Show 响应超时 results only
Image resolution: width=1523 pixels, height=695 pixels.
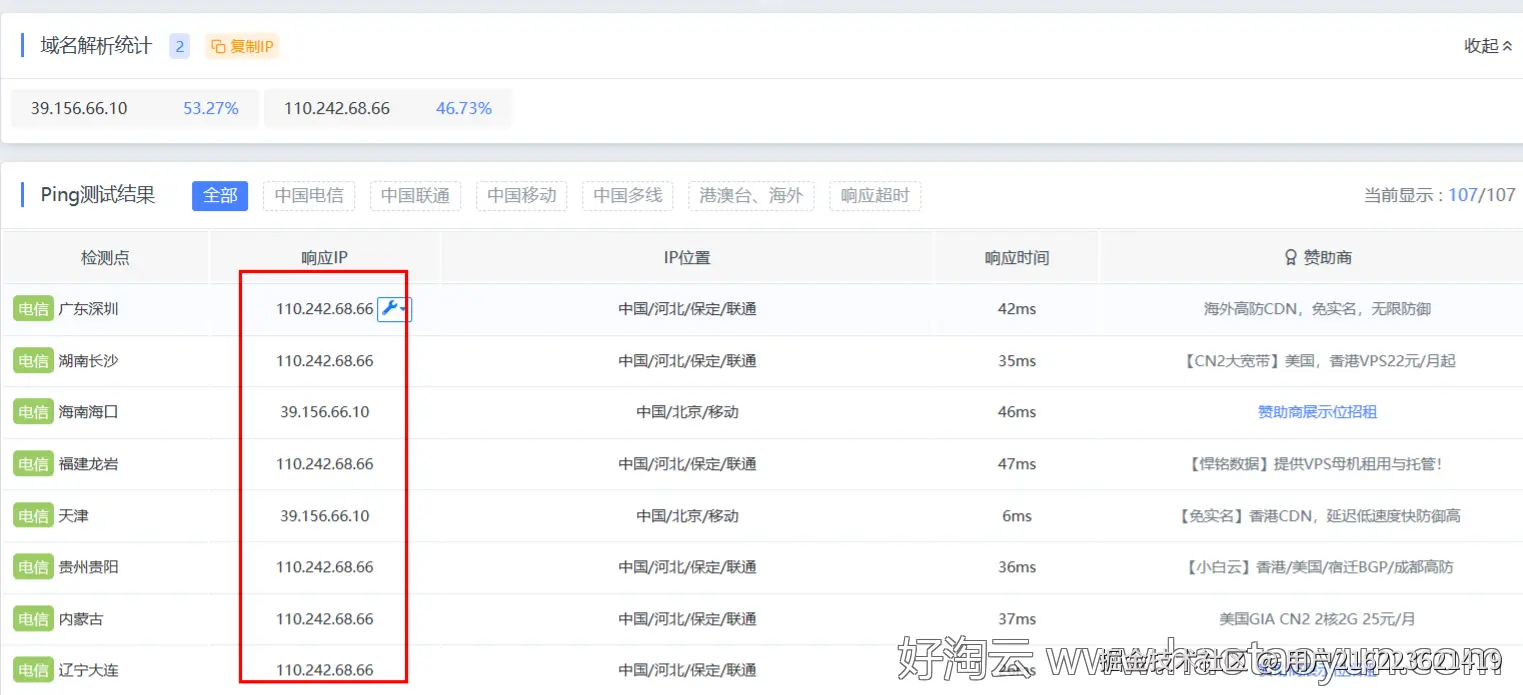point(875,195)
